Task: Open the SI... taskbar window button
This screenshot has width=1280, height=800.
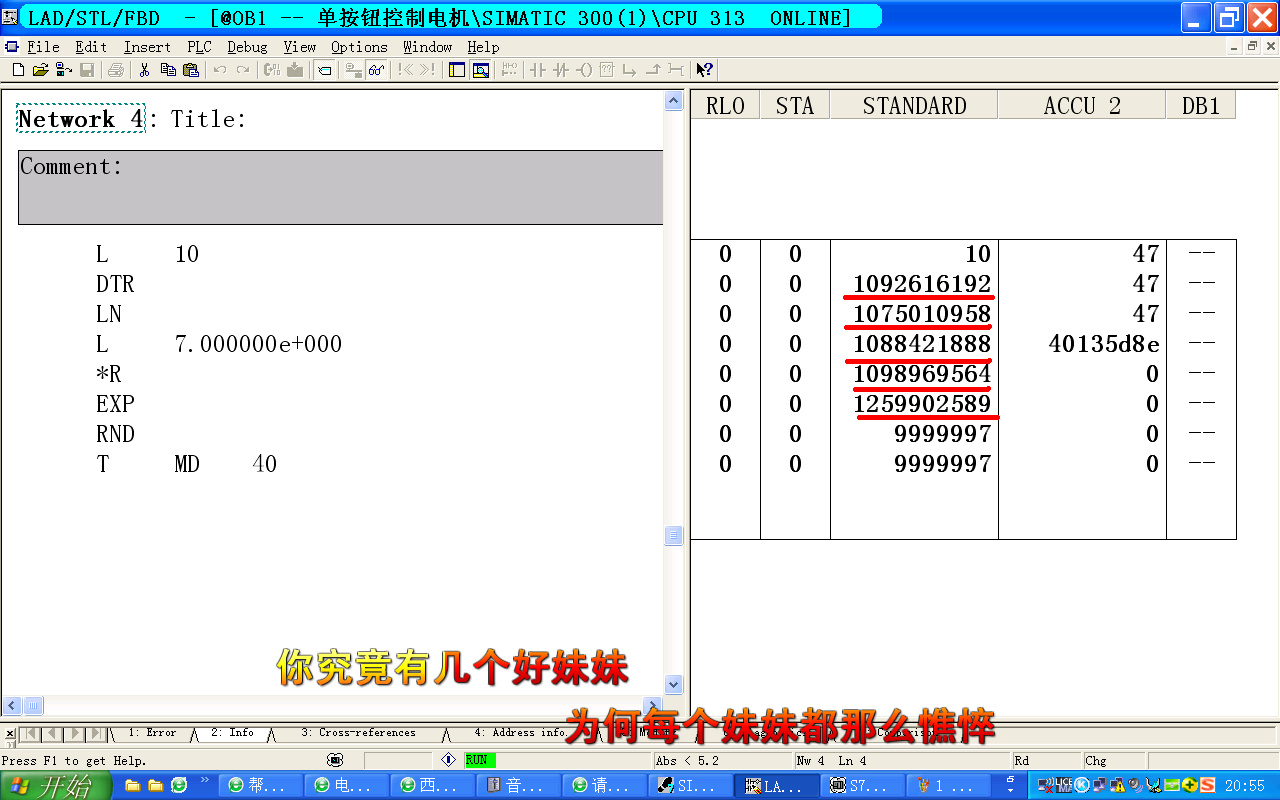Action: (691, 786)
